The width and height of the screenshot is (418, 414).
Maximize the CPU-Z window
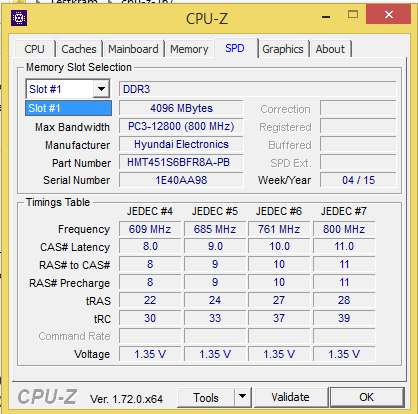tap(353, 15)
